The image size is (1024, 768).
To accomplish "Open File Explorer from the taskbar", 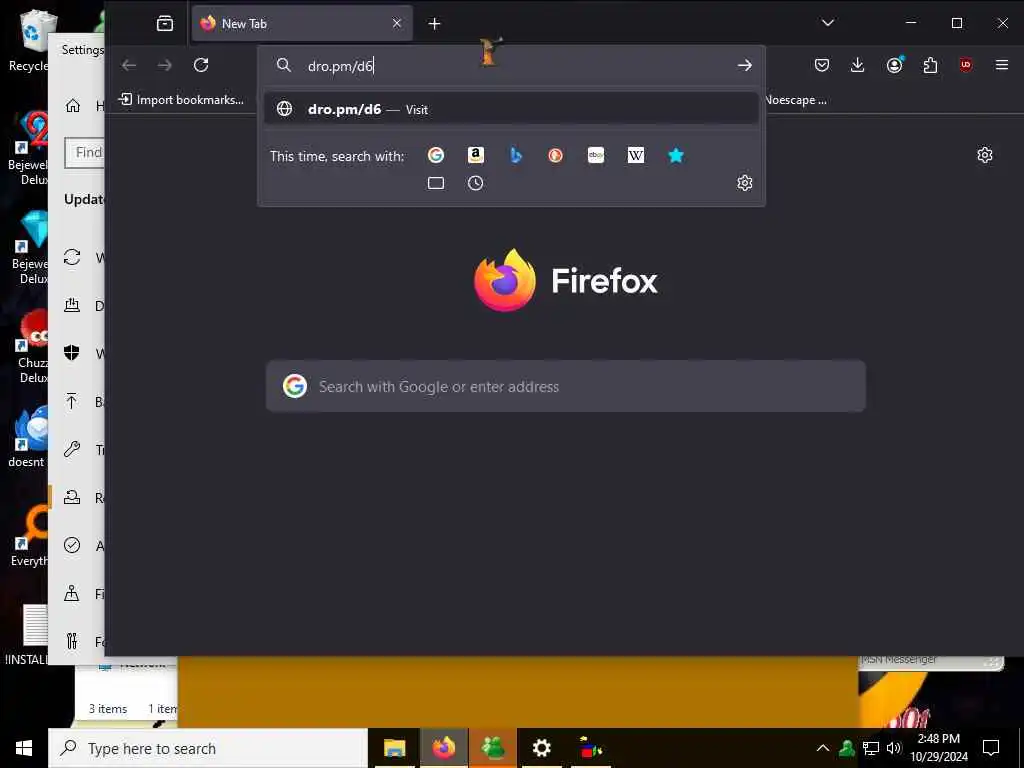I will click(x=394, y=748).
